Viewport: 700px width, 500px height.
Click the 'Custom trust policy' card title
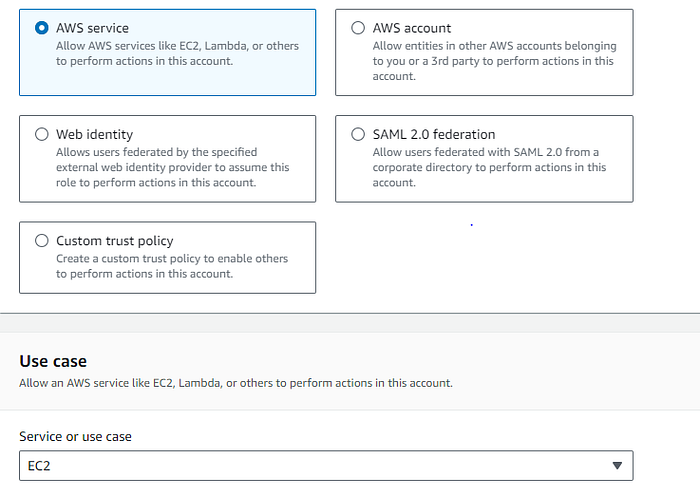coord(115,241)
